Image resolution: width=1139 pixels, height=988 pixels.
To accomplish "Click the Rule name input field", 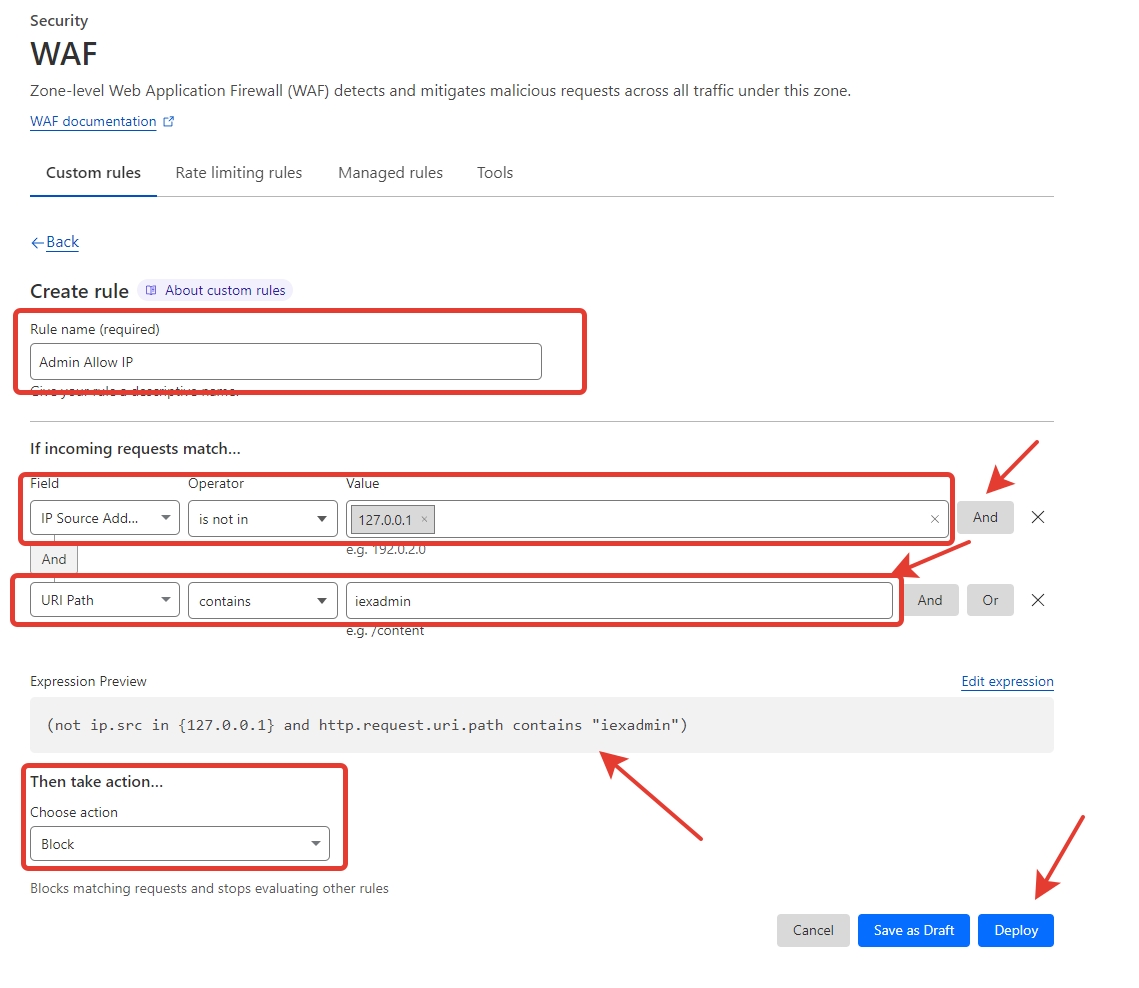I will [x=286, y=362].
